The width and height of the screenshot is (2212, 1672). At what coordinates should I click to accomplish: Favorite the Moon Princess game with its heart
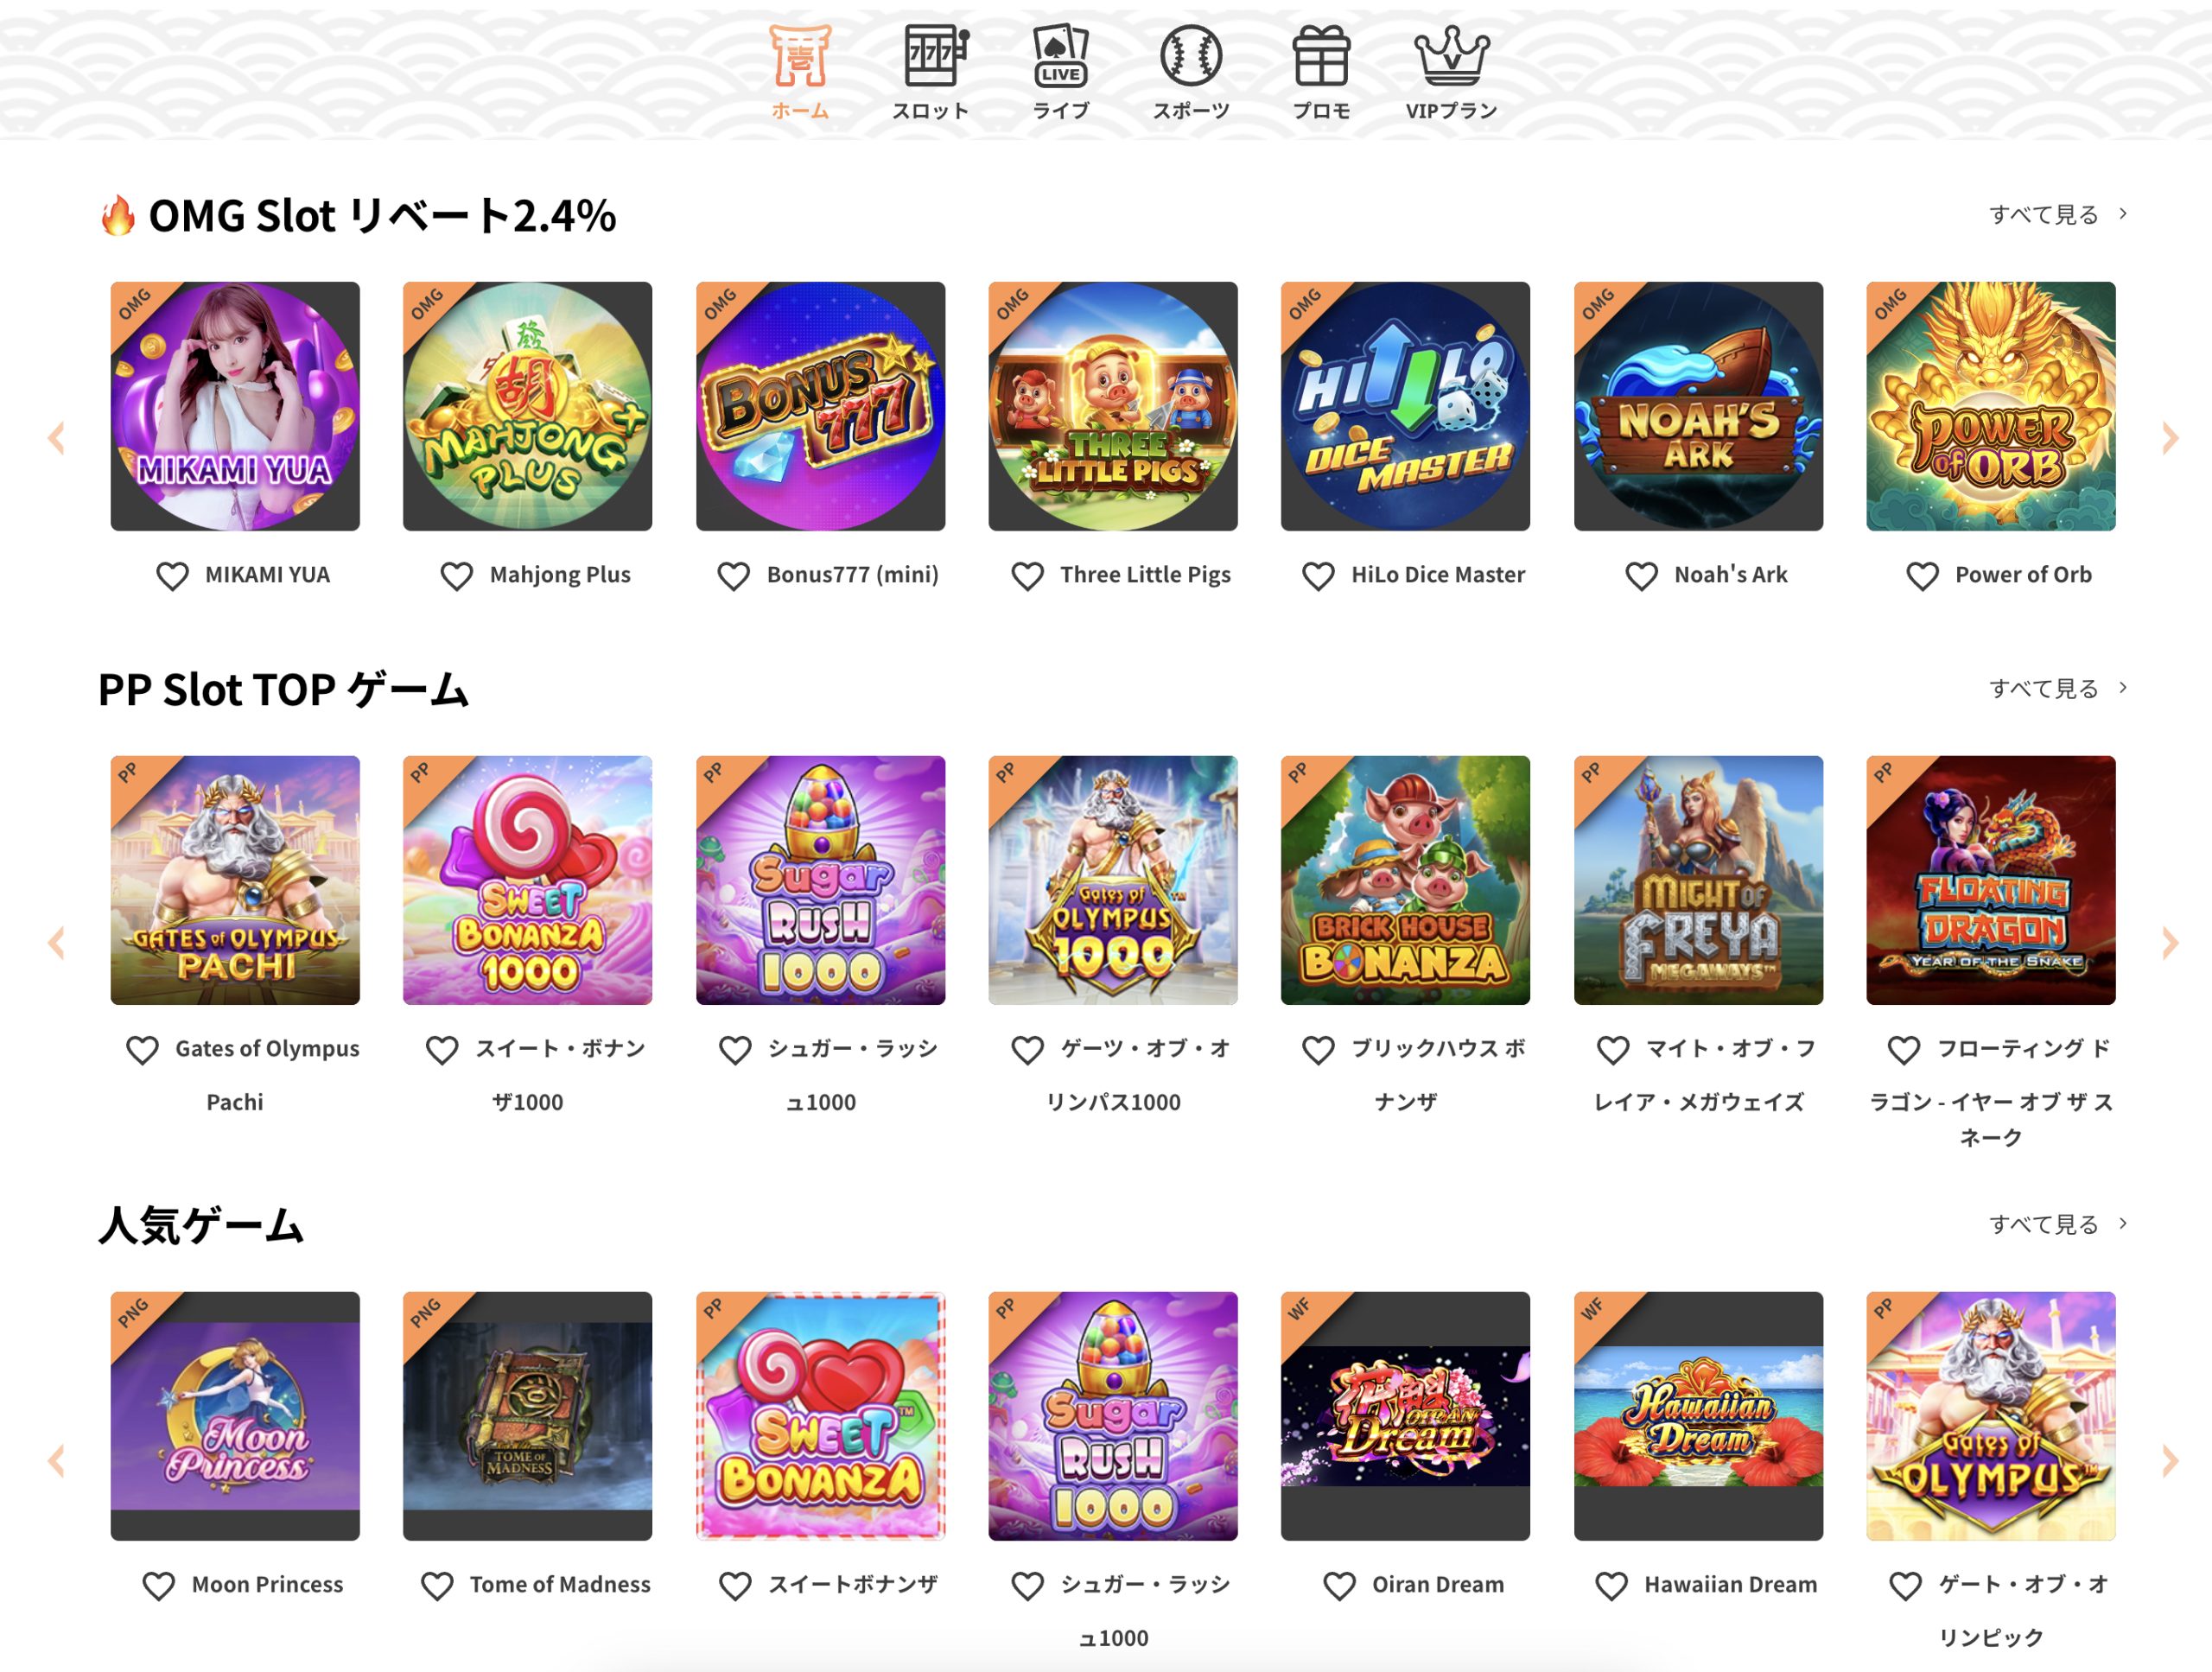[158, 1586]
